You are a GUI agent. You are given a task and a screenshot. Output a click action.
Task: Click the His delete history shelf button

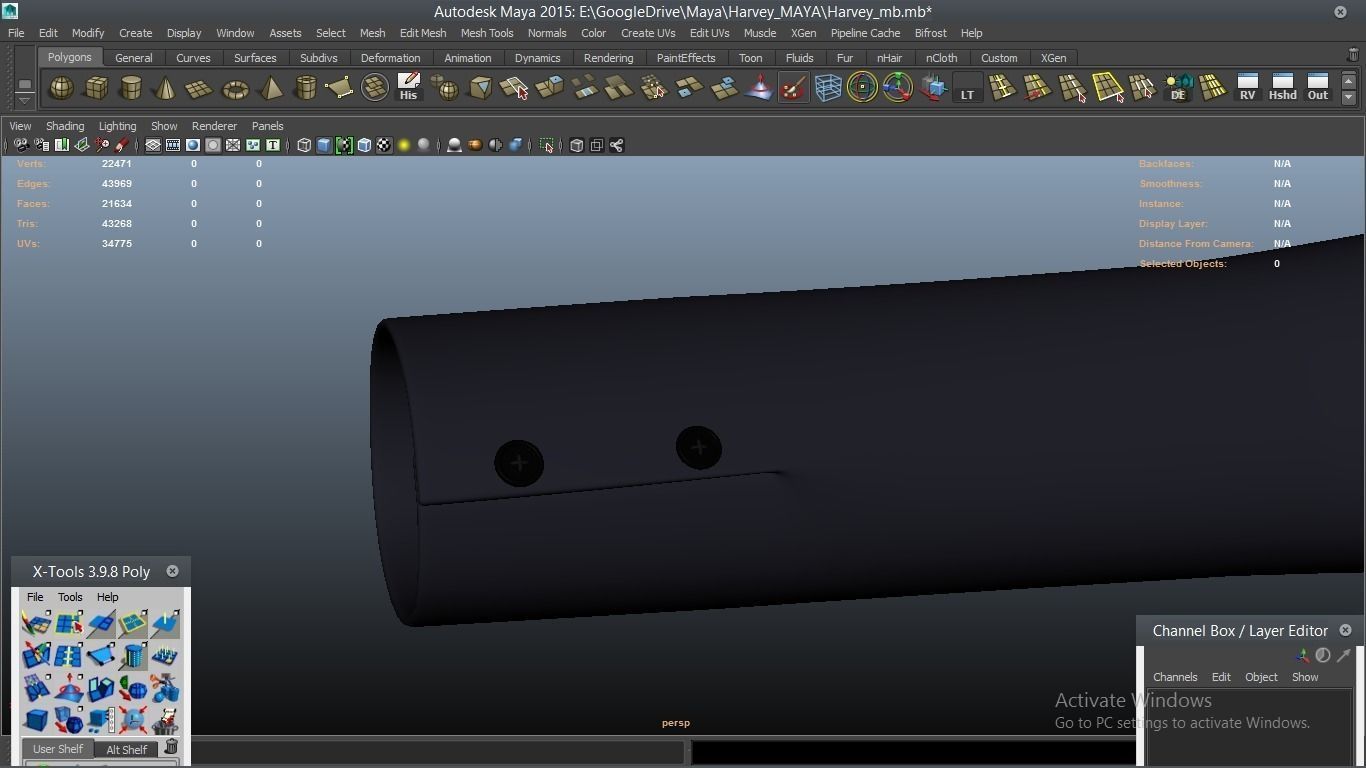[408, 88]
